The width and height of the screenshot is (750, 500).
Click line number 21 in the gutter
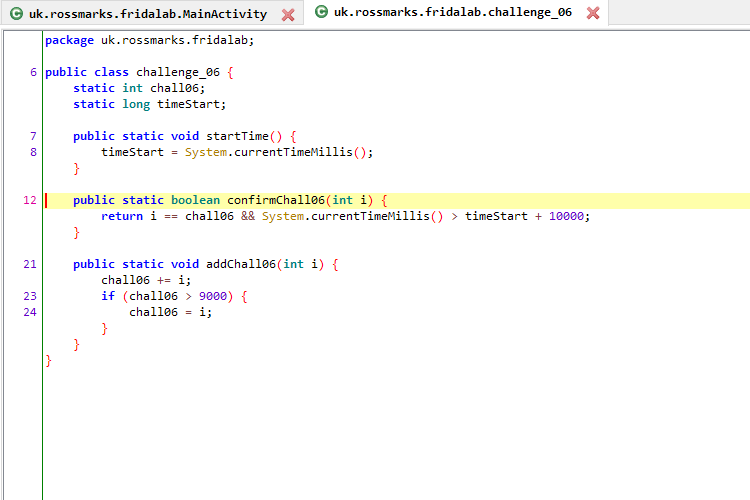(x=30, y=264)
